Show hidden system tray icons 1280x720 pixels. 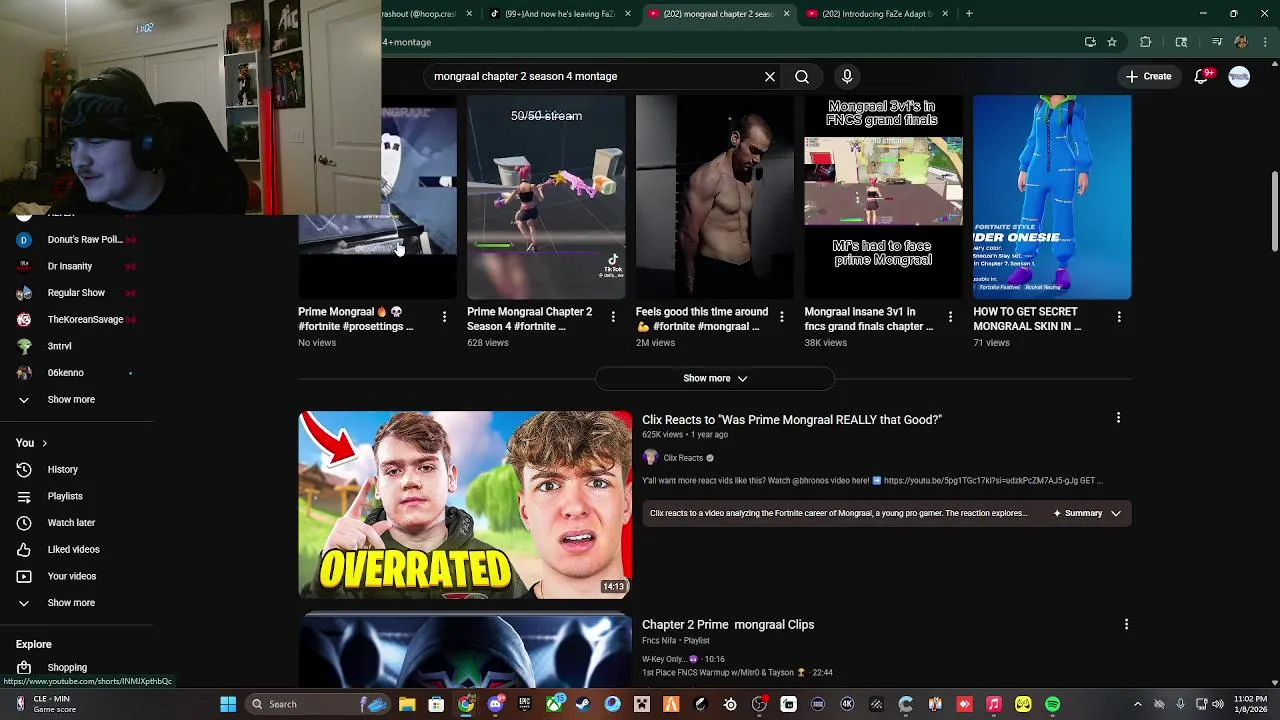(1137, 704)
